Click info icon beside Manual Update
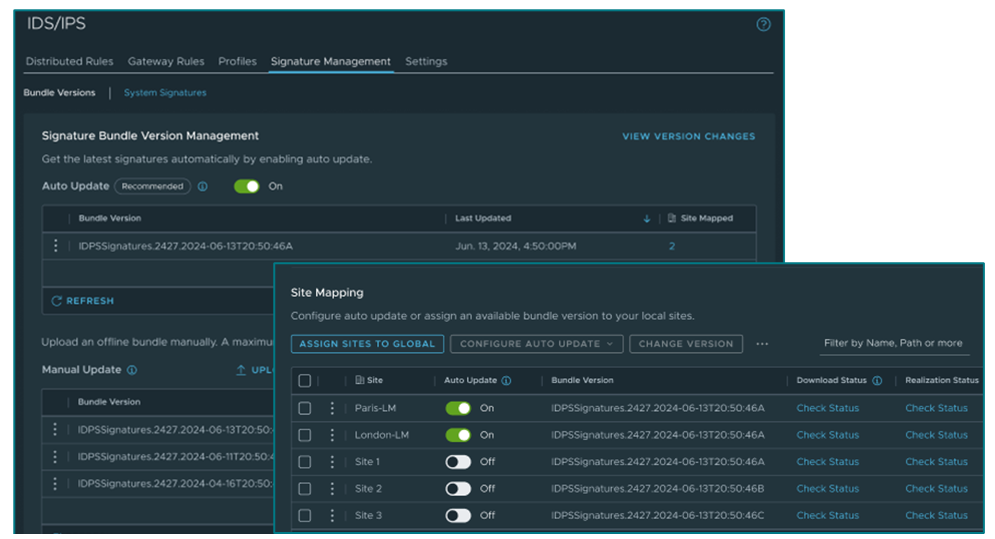Screen dimensions: 995x539 (132, 370)
